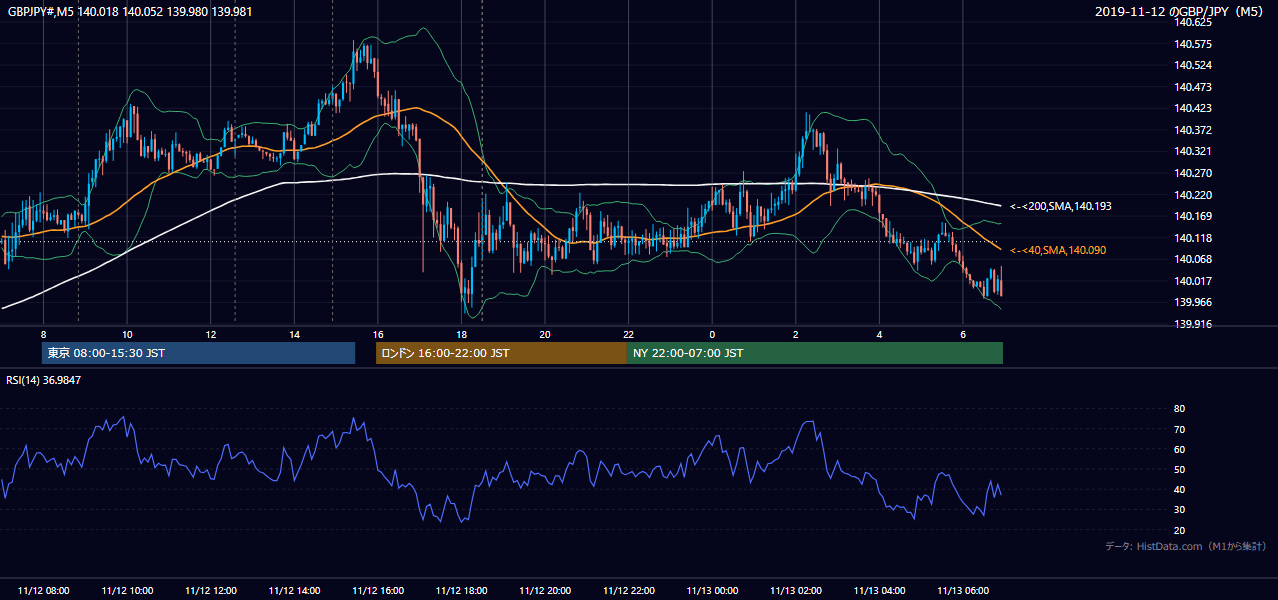The height and width of the screenshot is (600, 1278).
Task: Click the bottom date label 11/12 10:00
Action: 127,591
